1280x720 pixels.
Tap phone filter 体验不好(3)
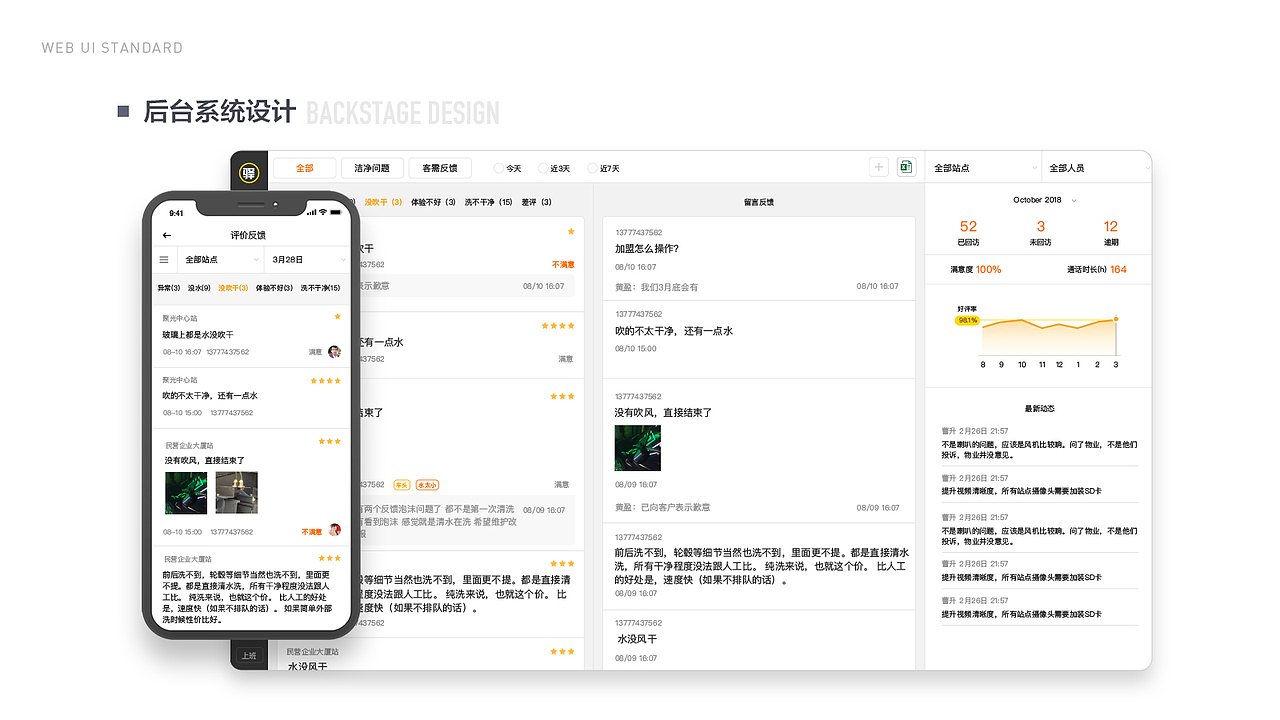pos(275,288)
